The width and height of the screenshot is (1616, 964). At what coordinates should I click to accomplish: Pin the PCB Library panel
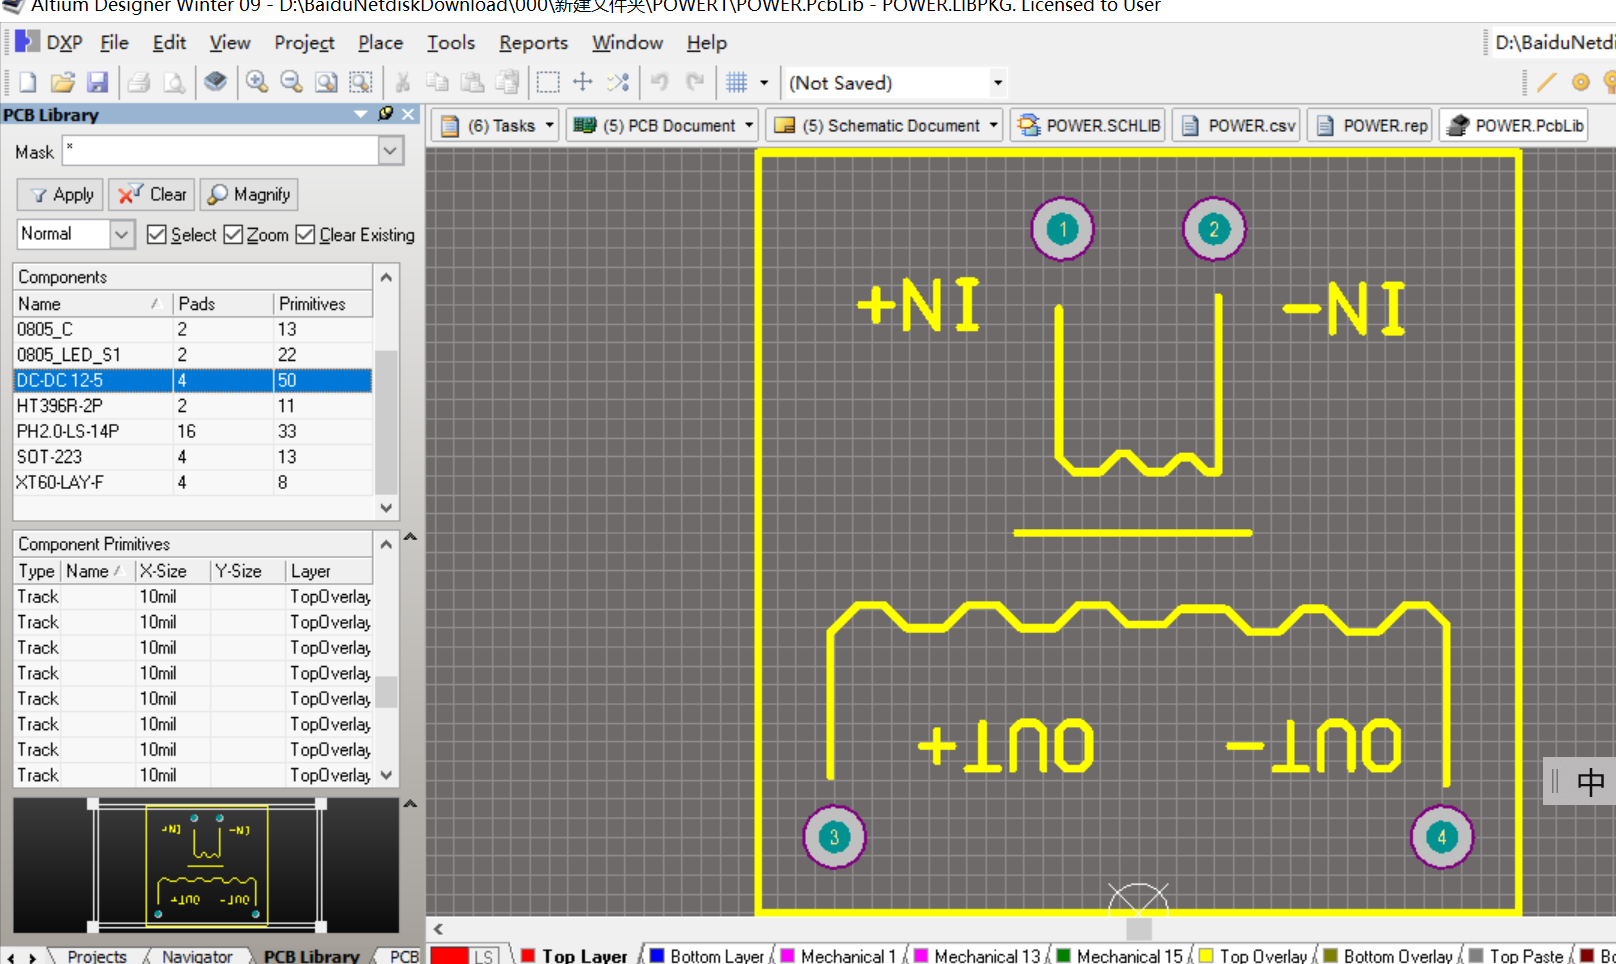[386, 114]
